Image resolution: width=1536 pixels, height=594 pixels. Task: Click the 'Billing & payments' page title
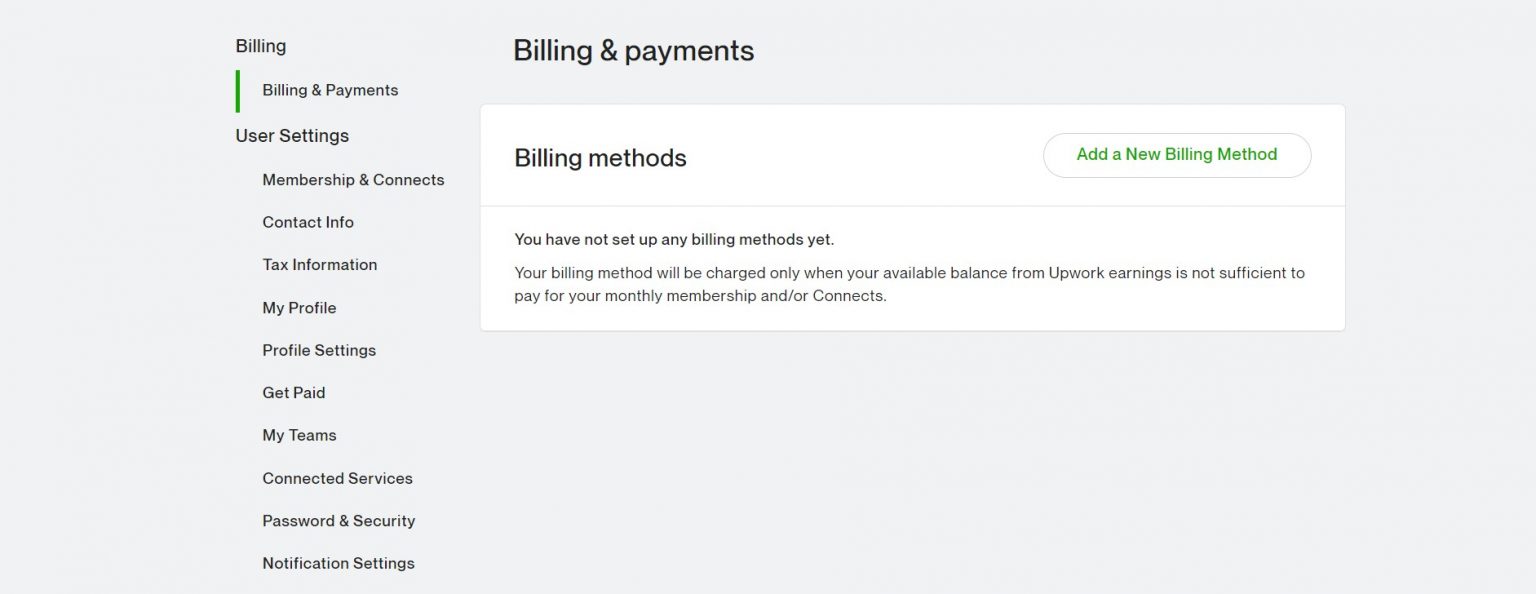coord(633,51)
